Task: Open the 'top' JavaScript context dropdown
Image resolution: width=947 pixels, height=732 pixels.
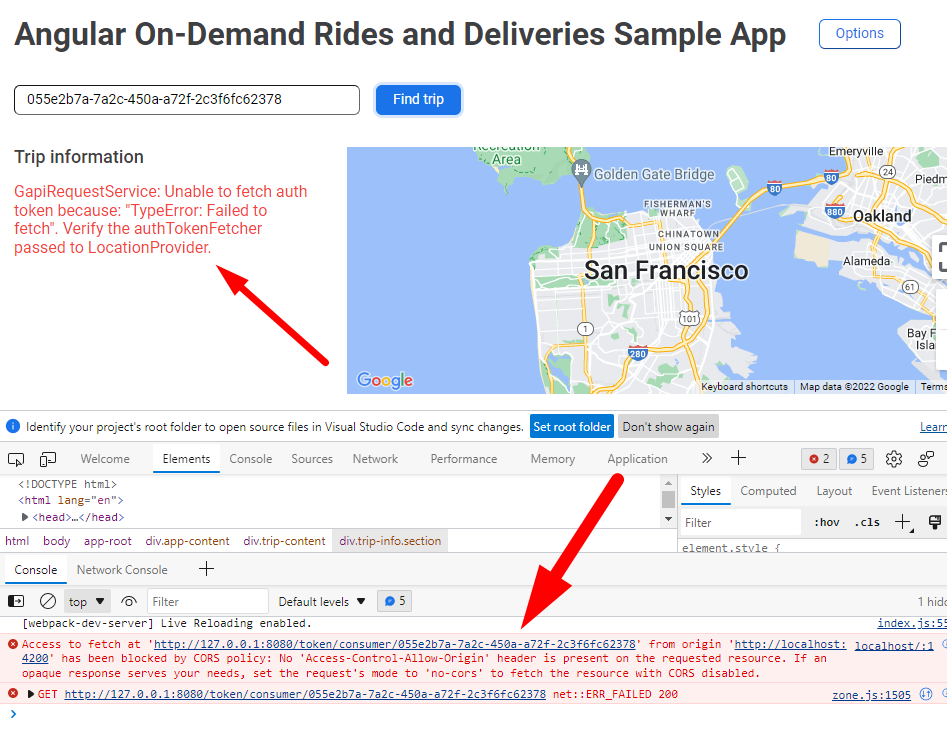Action: click(x=87, y=602)
